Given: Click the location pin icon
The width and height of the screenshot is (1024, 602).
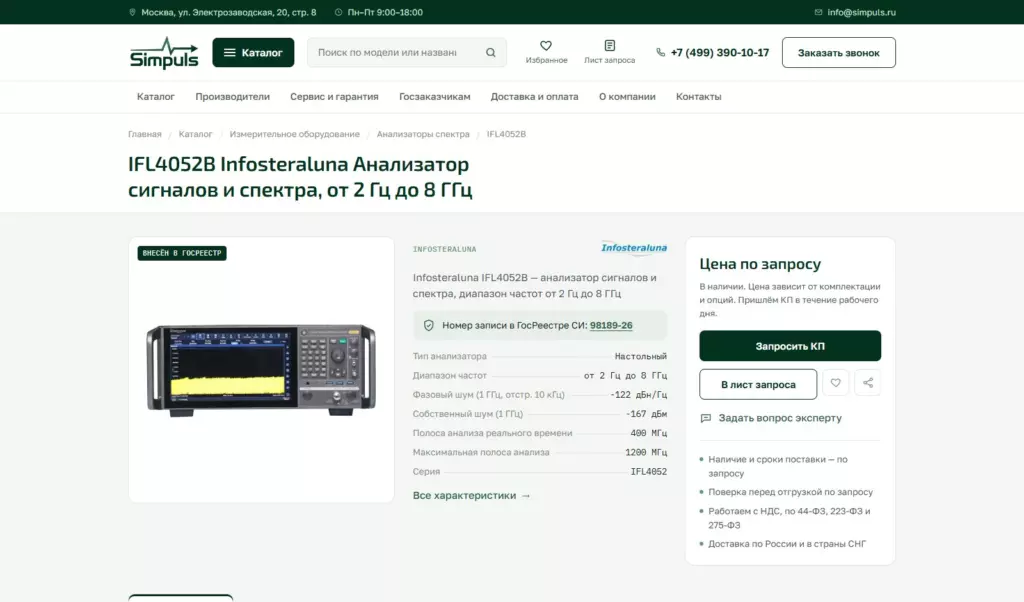Looking at the screenshot, I should pos(133,12).
